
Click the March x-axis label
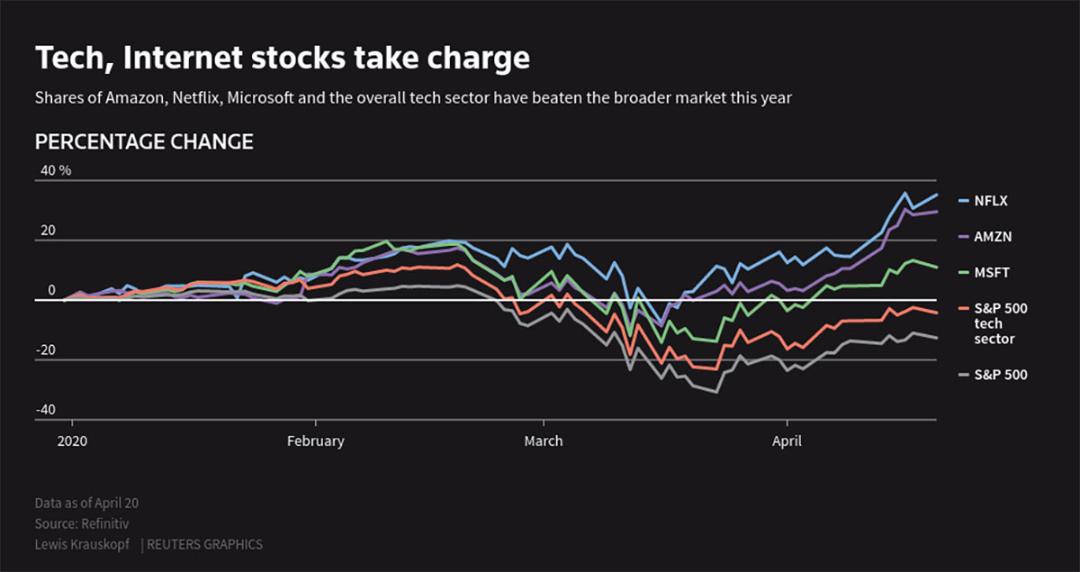click(x=543, y=441)
